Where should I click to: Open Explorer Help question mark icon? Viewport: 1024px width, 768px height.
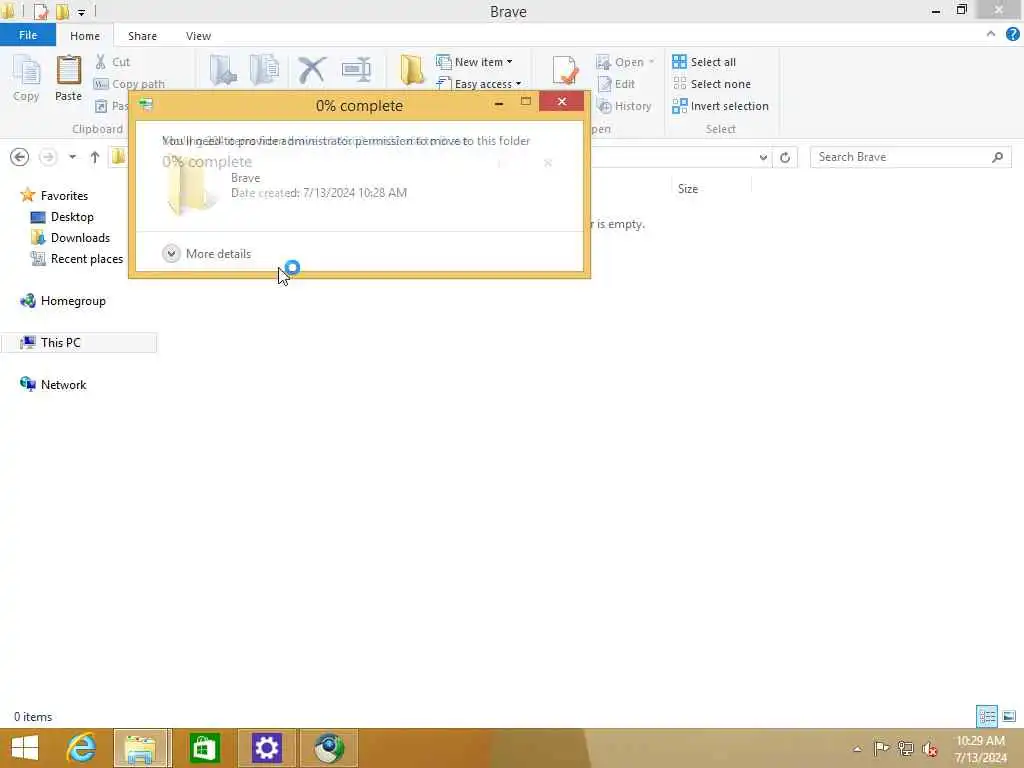coord(1013,34)
